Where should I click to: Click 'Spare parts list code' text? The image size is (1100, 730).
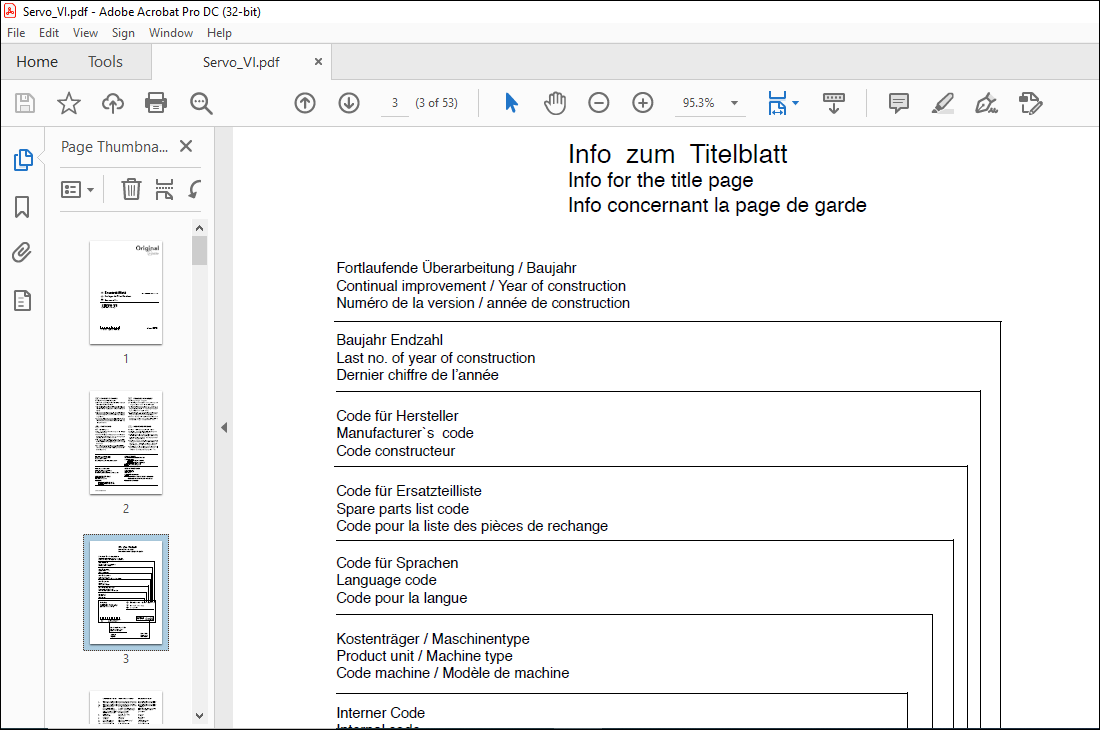pyautogui.click(x=402, y=509)
